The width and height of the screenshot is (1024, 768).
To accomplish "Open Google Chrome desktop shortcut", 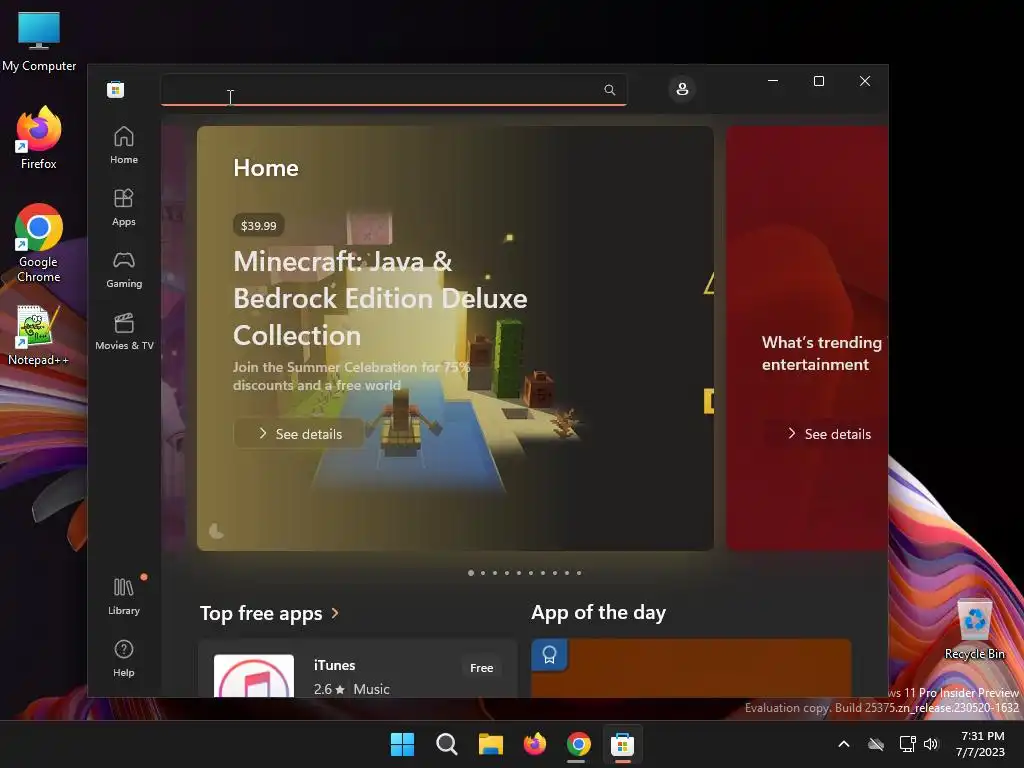I will [39, 243].
